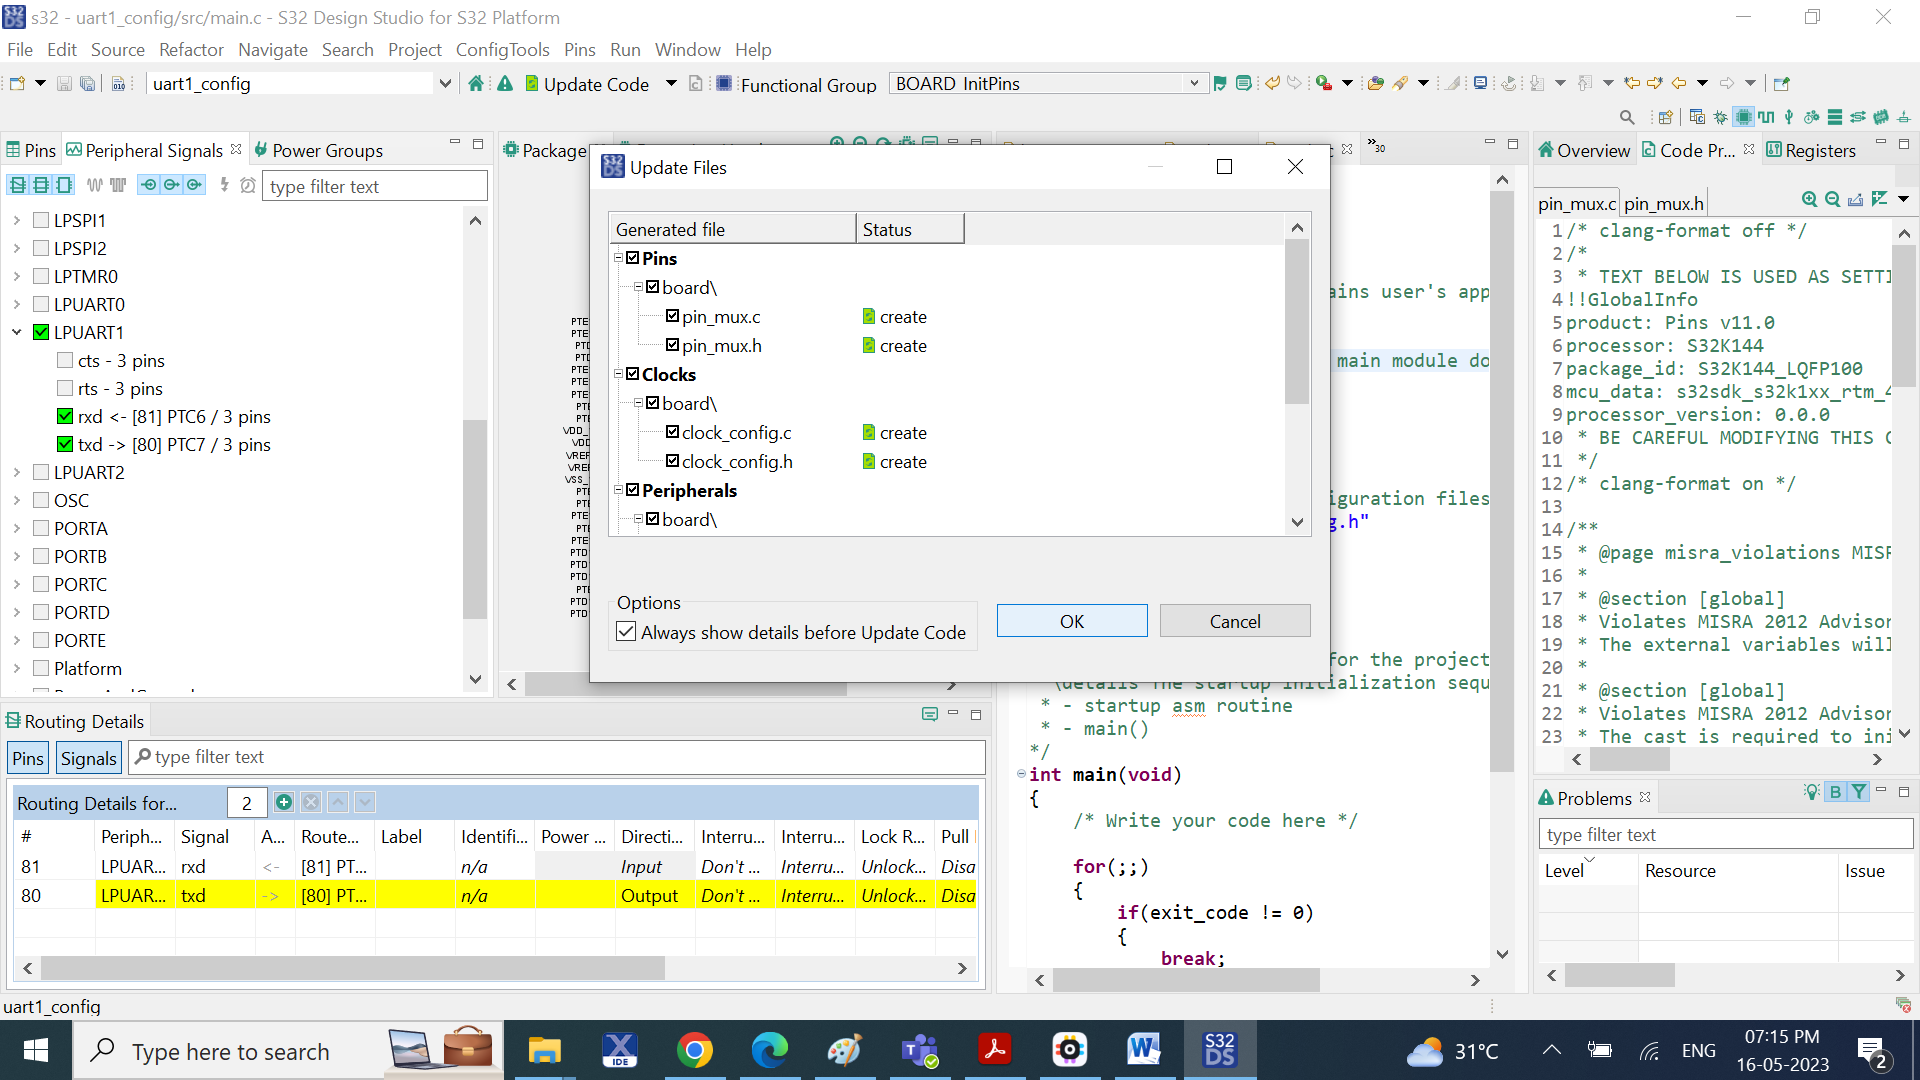Screen dimensions: 1920x1080
Task: Disable Always show details before Update Code
Action: point(626,631)
